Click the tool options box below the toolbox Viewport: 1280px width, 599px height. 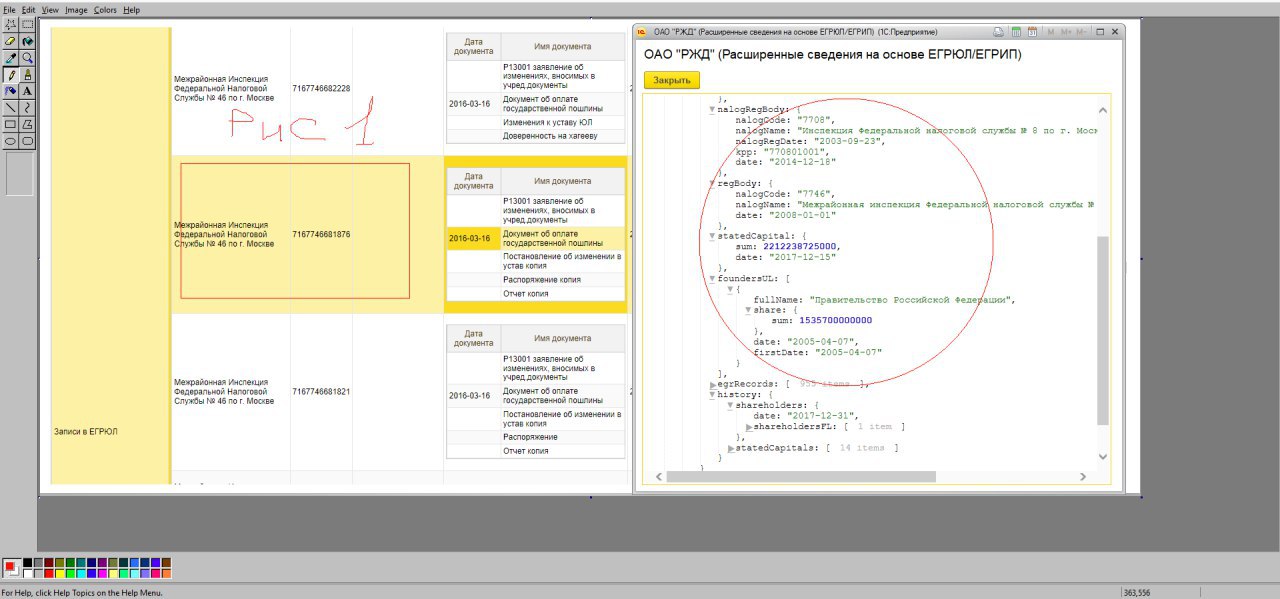pos(19,173)
